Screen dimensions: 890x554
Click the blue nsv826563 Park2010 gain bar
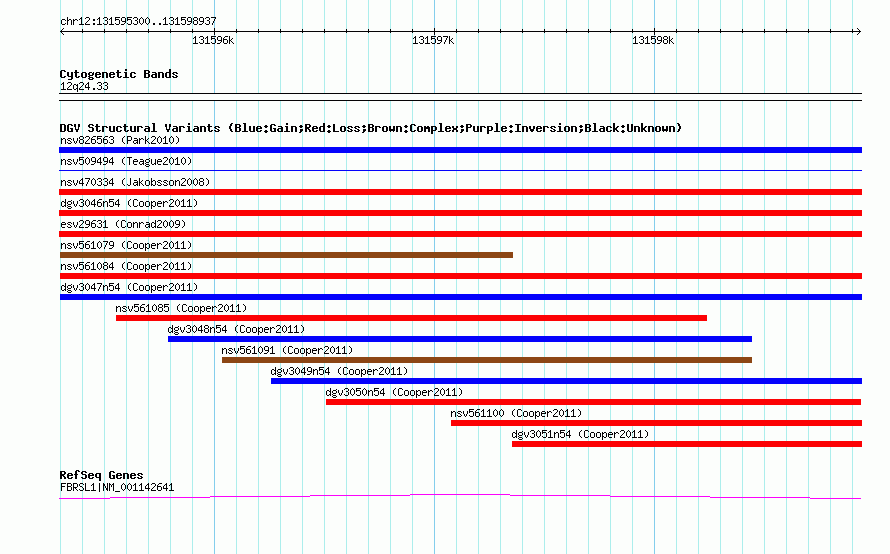click(x=460, y=150)
